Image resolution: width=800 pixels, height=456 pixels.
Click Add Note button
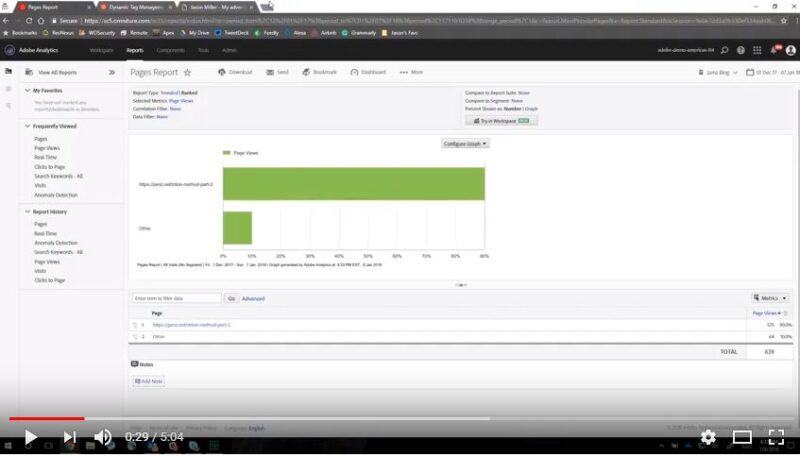[148, 381]
